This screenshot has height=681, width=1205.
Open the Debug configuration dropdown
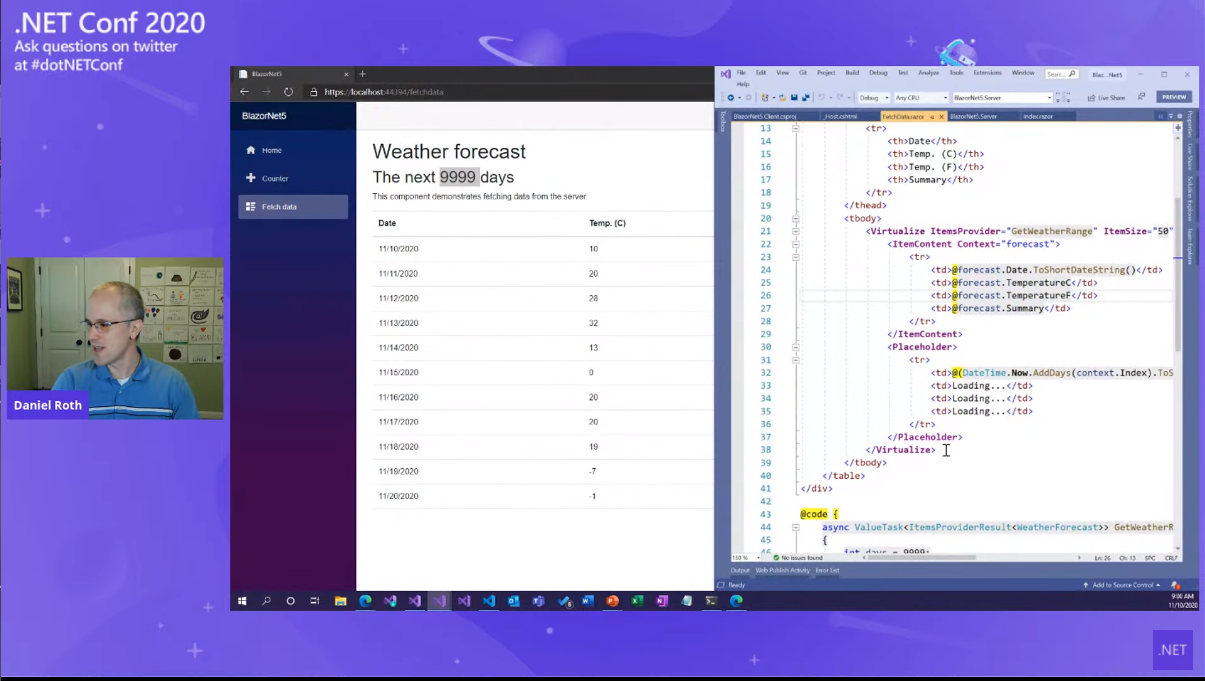(873, 98)
